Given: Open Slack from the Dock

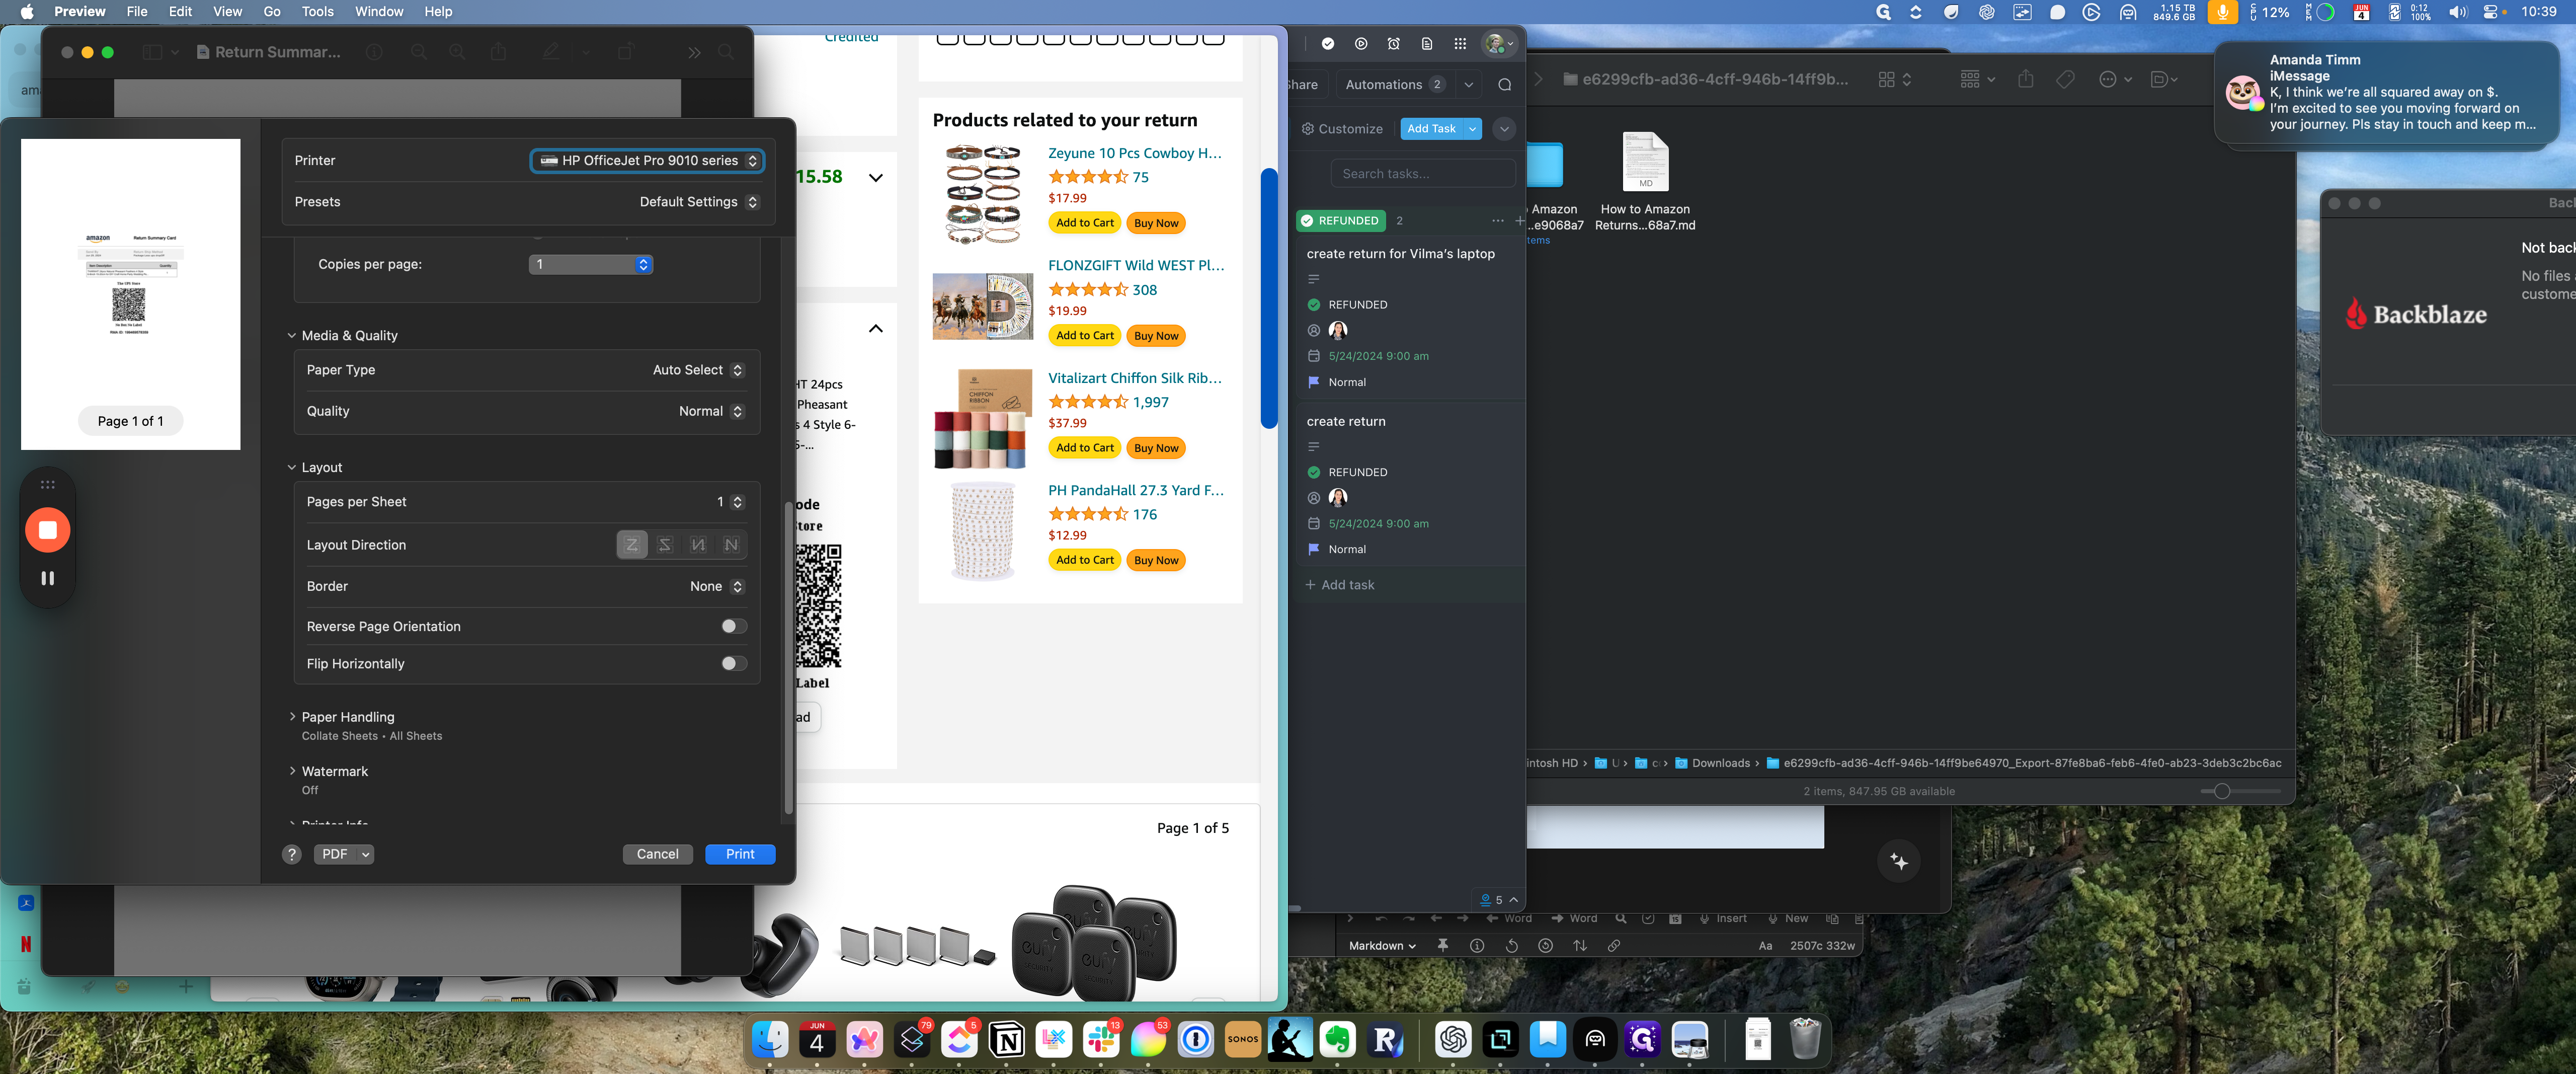Looking at the screenshot, I should coord(1101,1040).
